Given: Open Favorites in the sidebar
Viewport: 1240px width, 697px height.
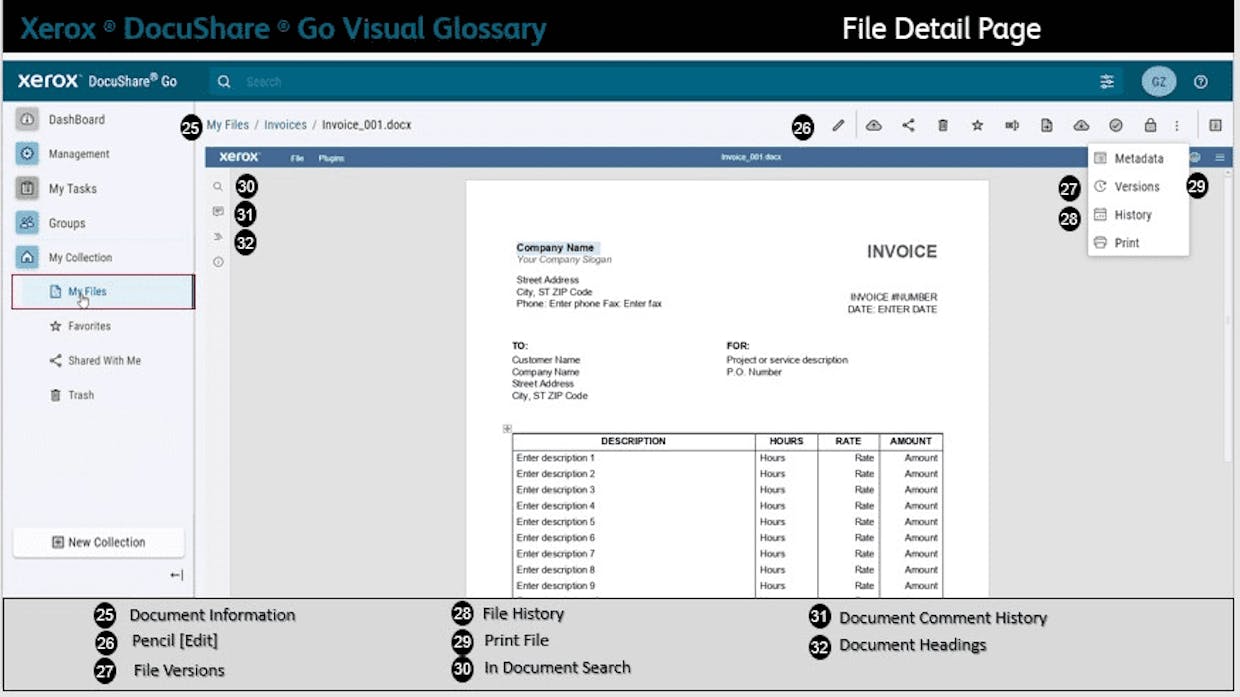Looking at the screenshot, I should (x=89, y=326).
